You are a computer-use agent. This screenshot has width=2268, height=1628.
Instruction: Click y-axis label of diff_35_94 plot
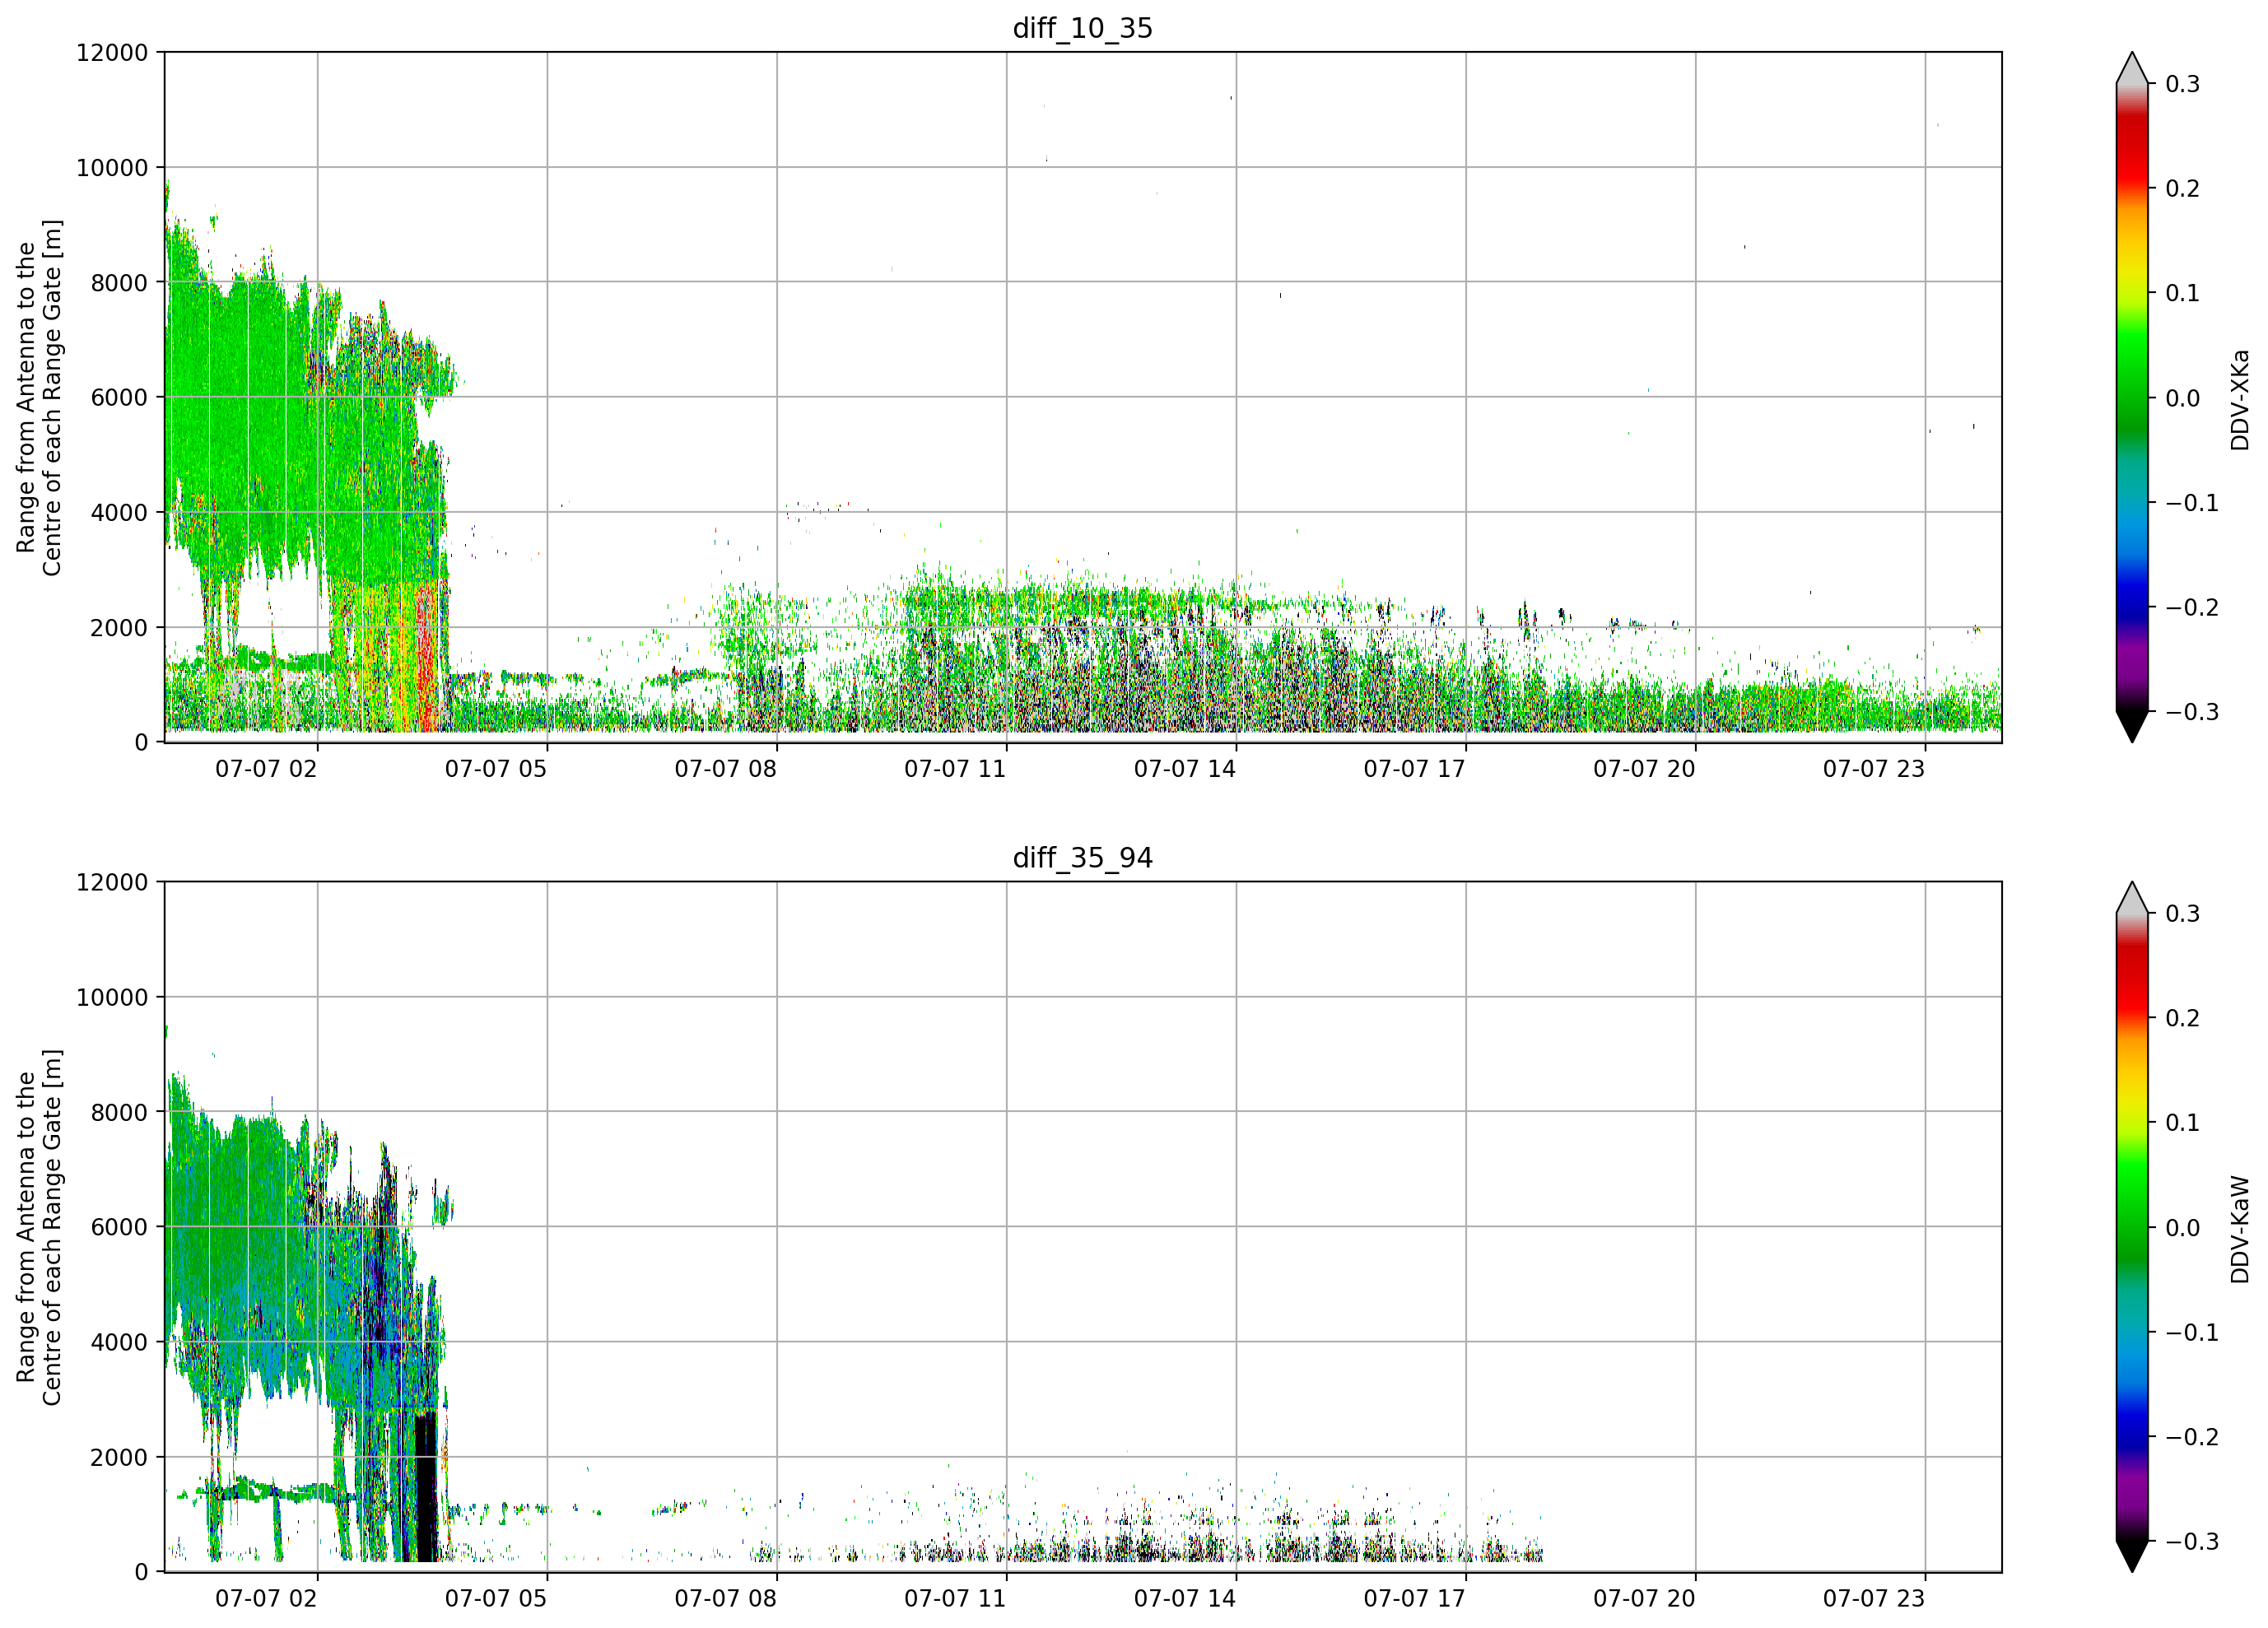(39, 1227)
